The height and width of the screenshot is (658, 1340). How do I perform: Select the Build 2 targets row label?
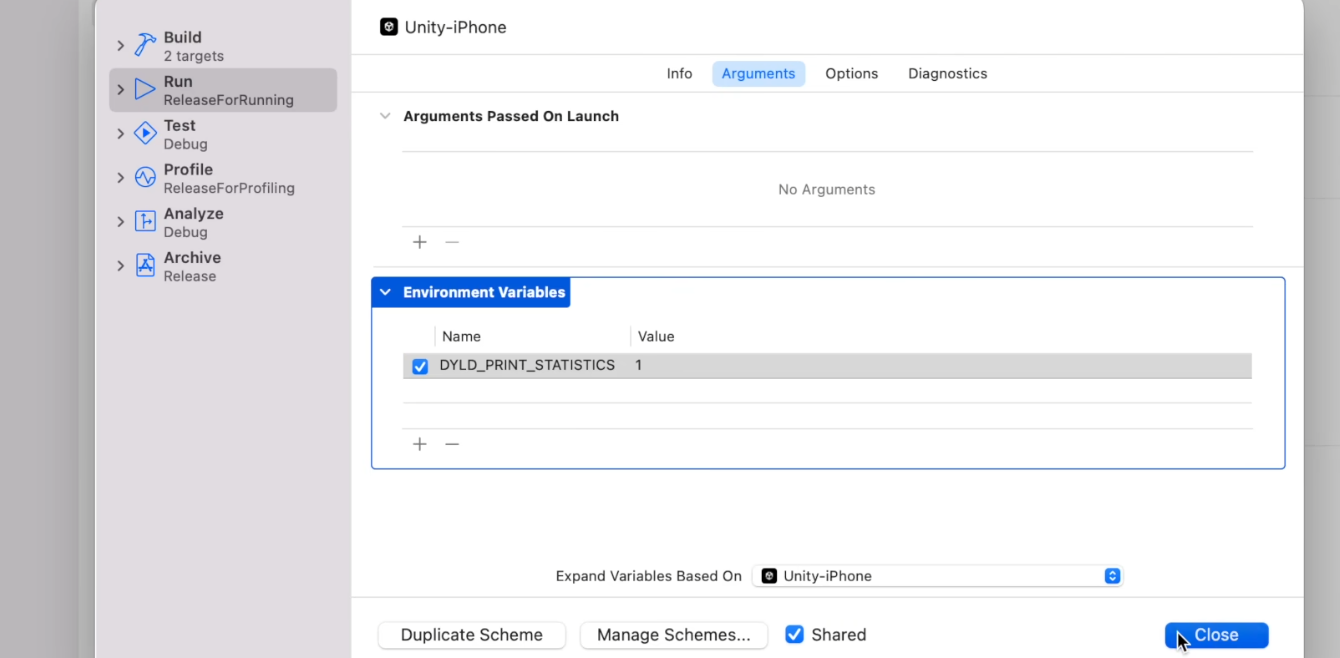(194, 46)
